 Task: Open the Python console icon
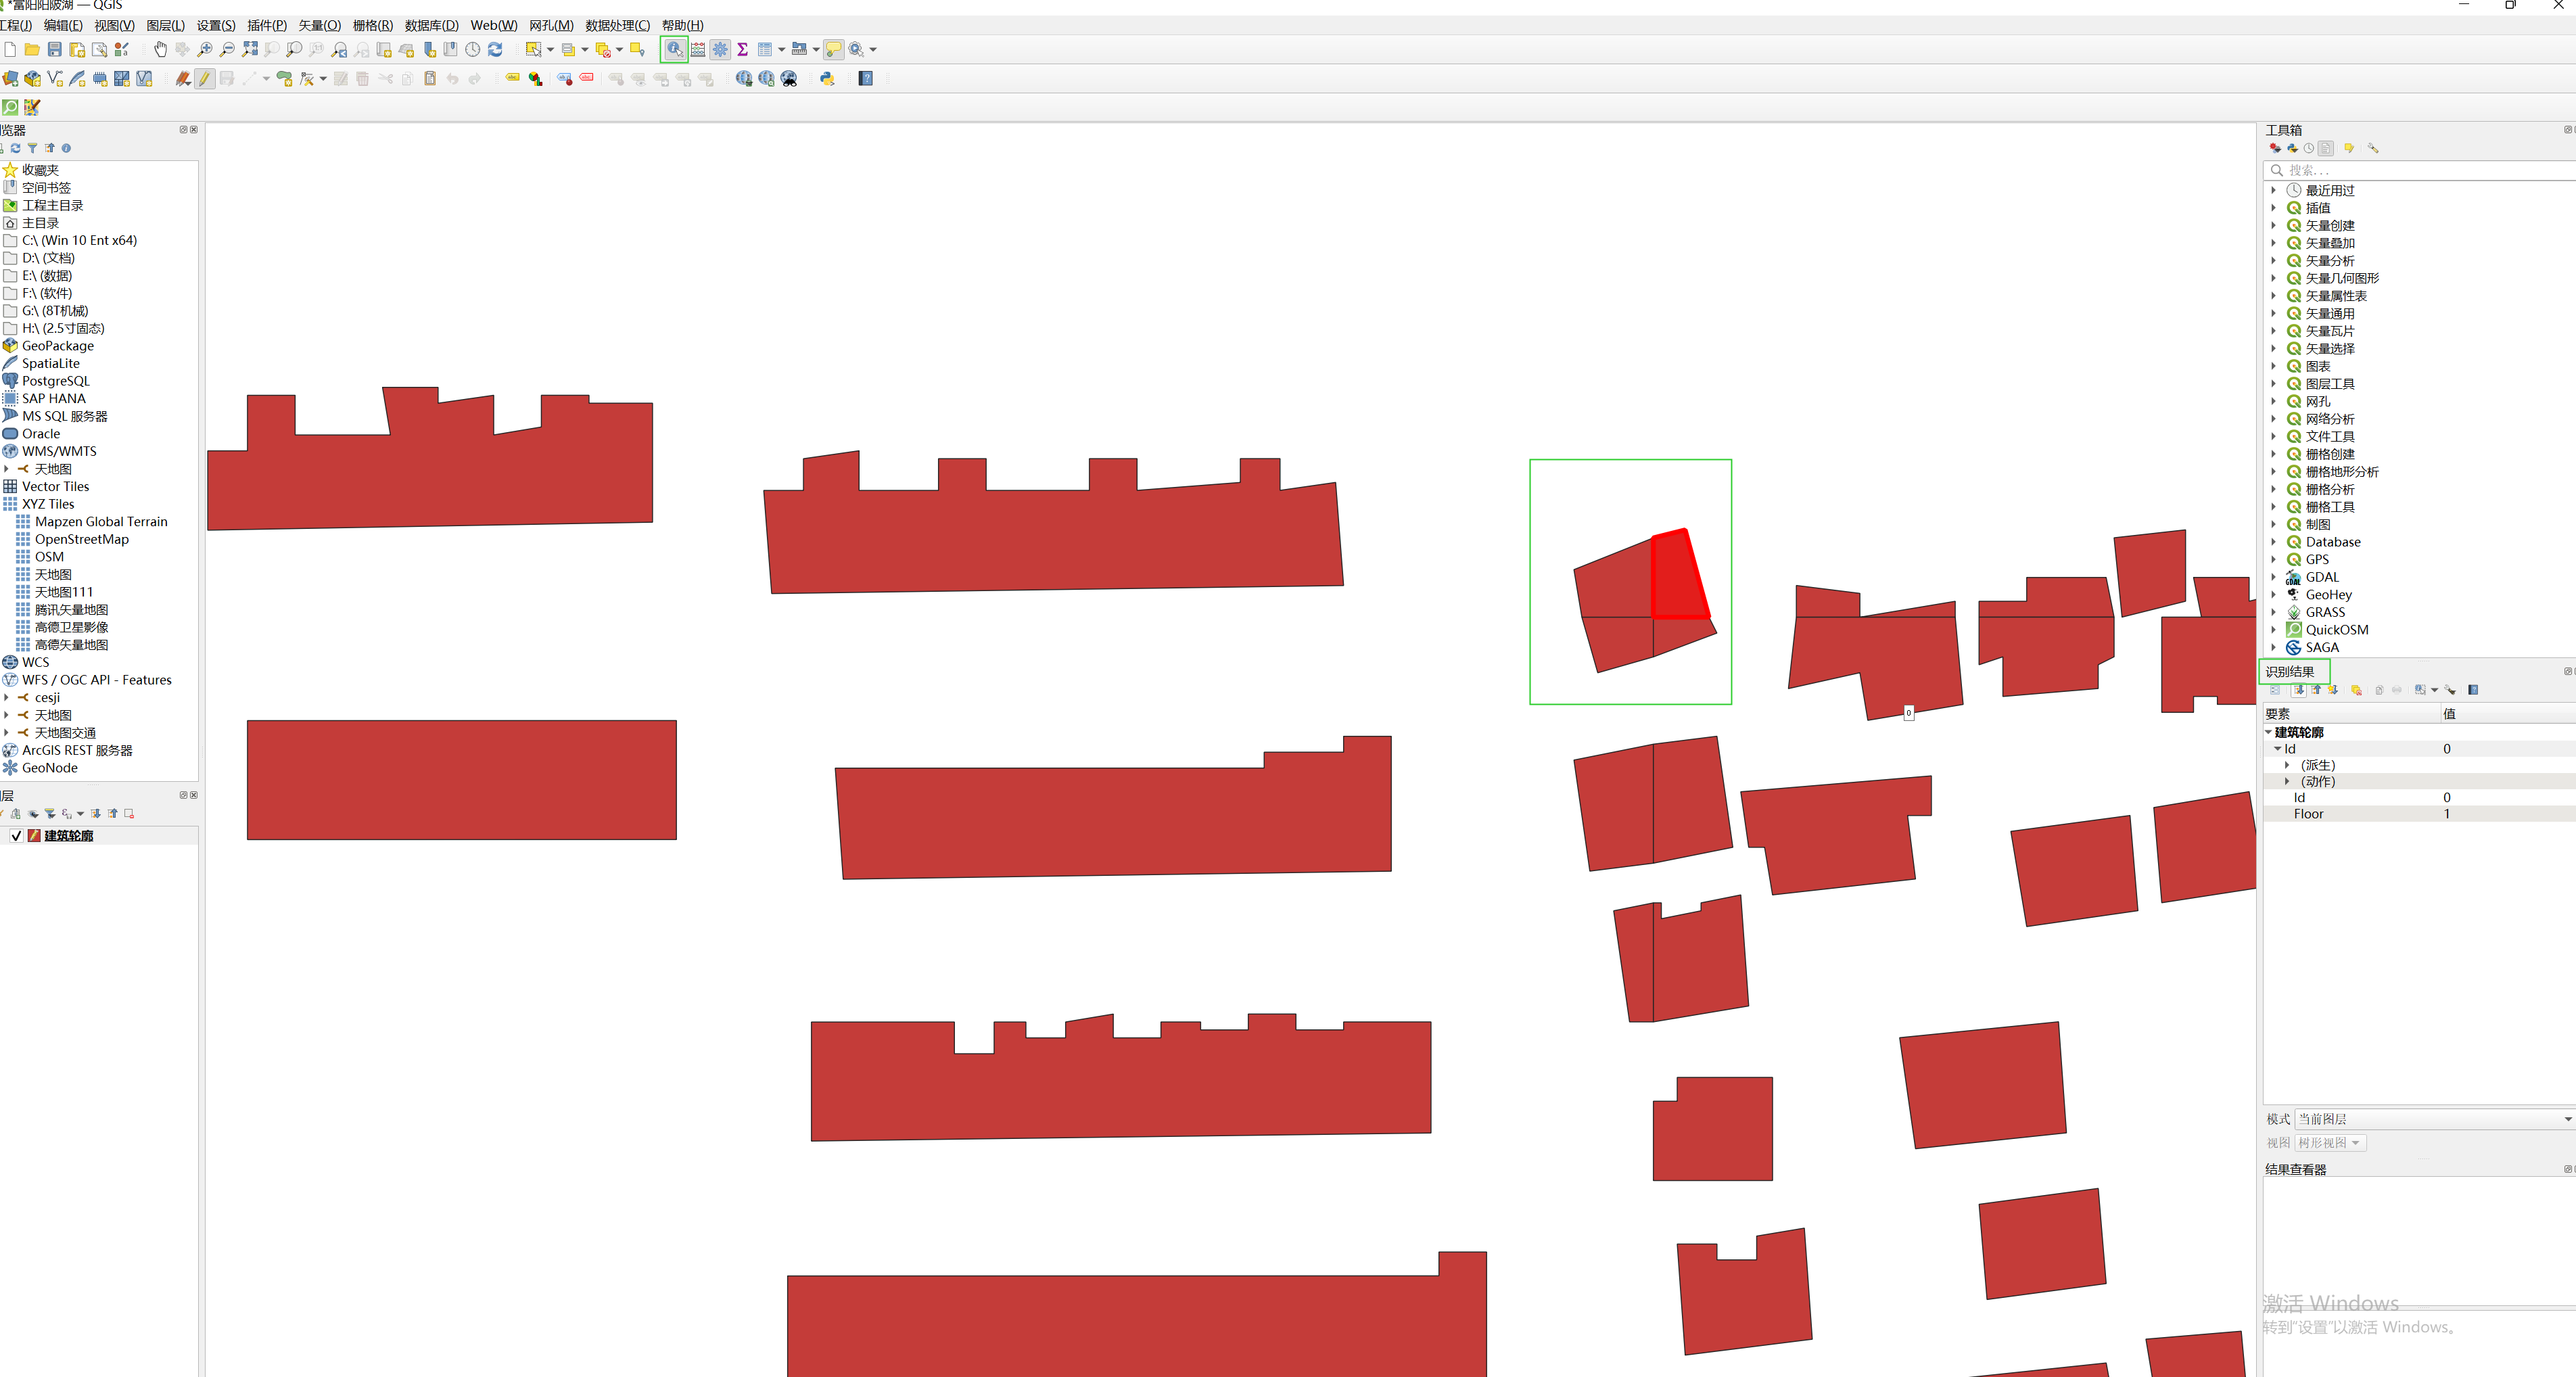tap(827, 79)
